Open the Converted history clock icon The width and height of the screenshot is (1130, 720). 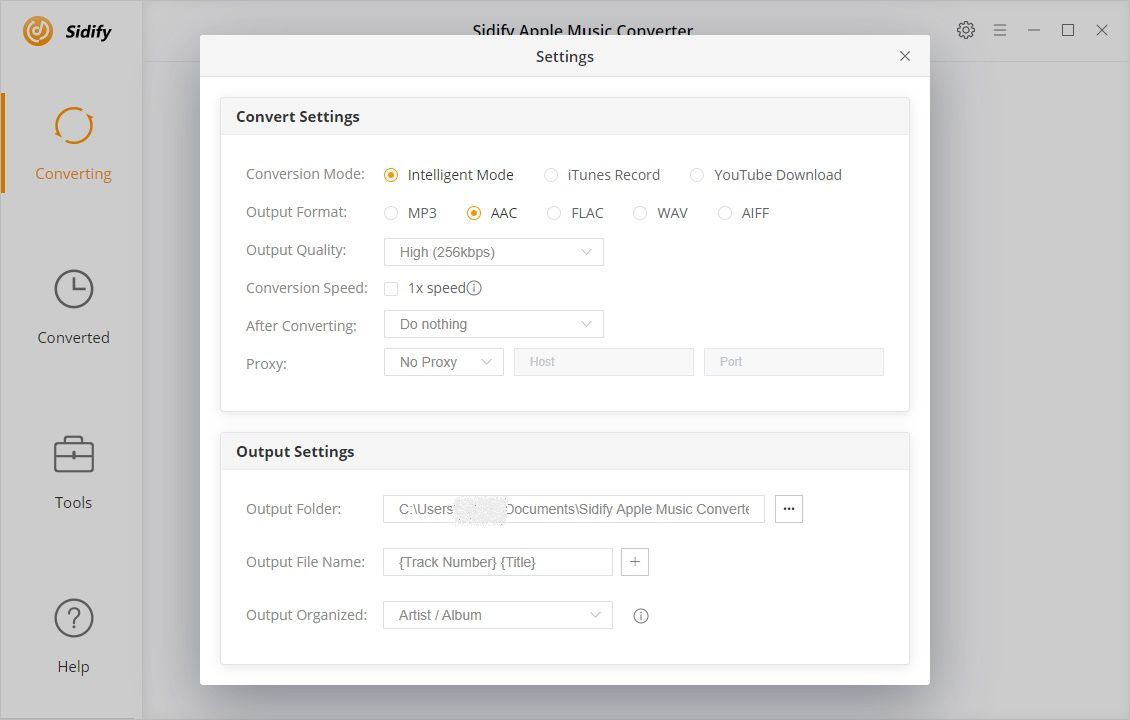74,289
